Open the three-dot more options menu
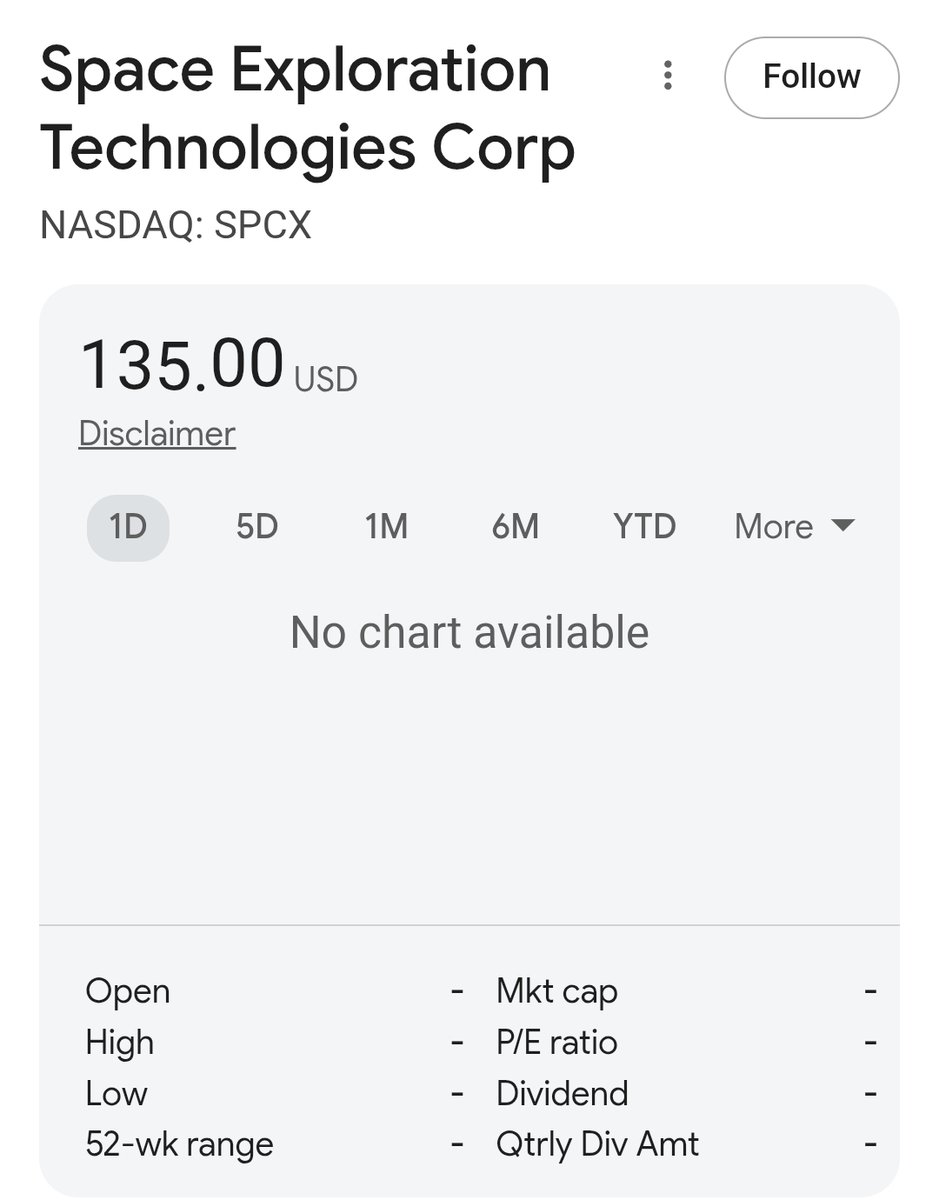Screen dimensions: 939x1200 [668, 76]
